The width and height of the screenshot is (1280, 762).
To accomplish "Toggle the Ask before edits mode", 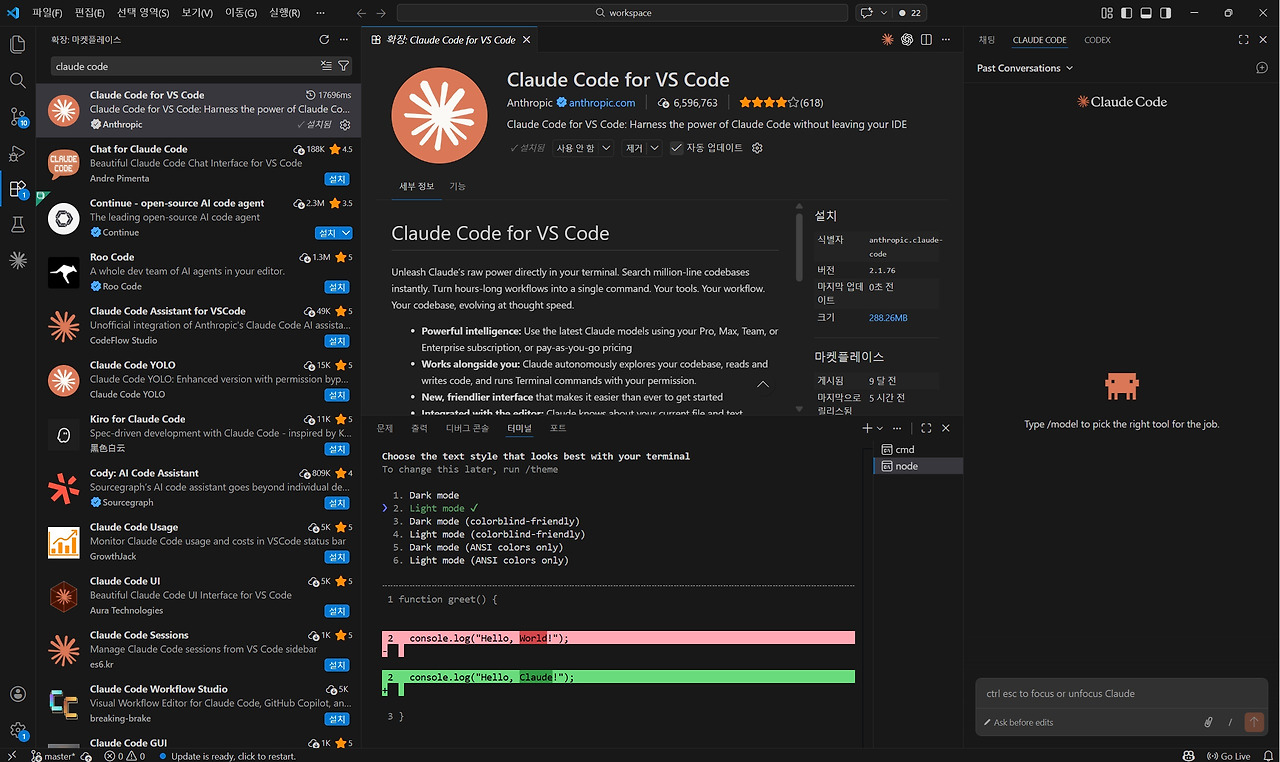I will pyautogui.click(x=1018, y=722).
